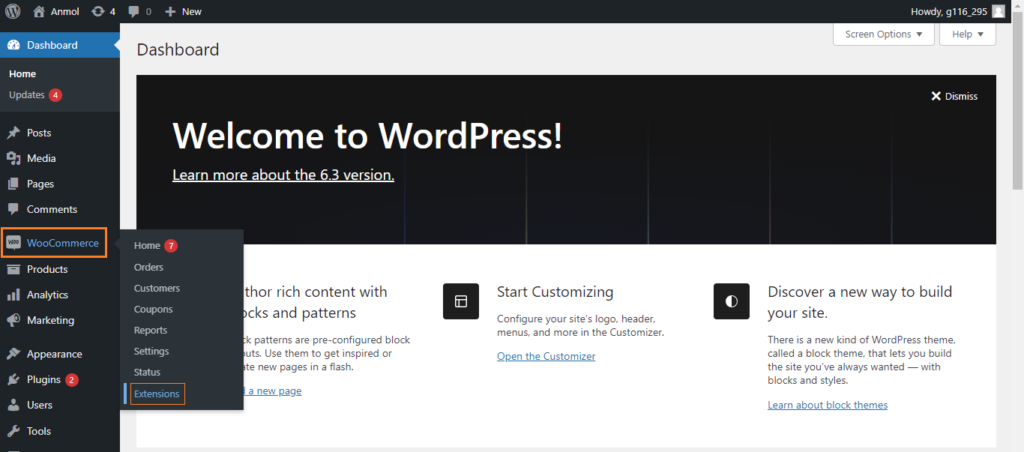The image size is (1024, 452).
Task: Follow the Learn more about 6.3 version link
Action: [283, 175]
